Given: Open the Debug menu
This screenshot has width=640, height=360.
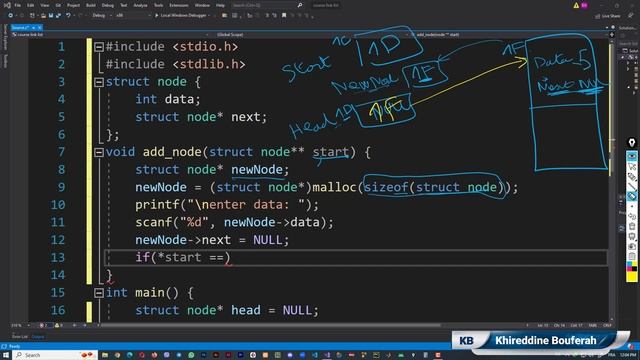Looking at the screenshot, I should pos(108,5).
